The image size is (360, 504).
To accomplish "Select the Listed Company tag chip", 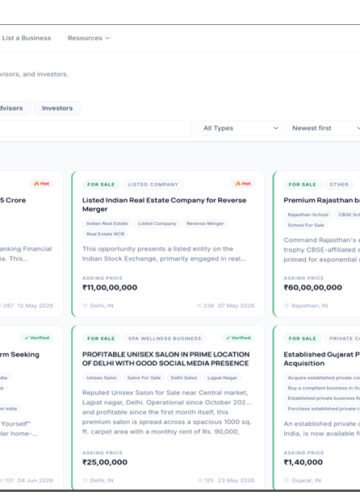I will [x=157, y=223].
